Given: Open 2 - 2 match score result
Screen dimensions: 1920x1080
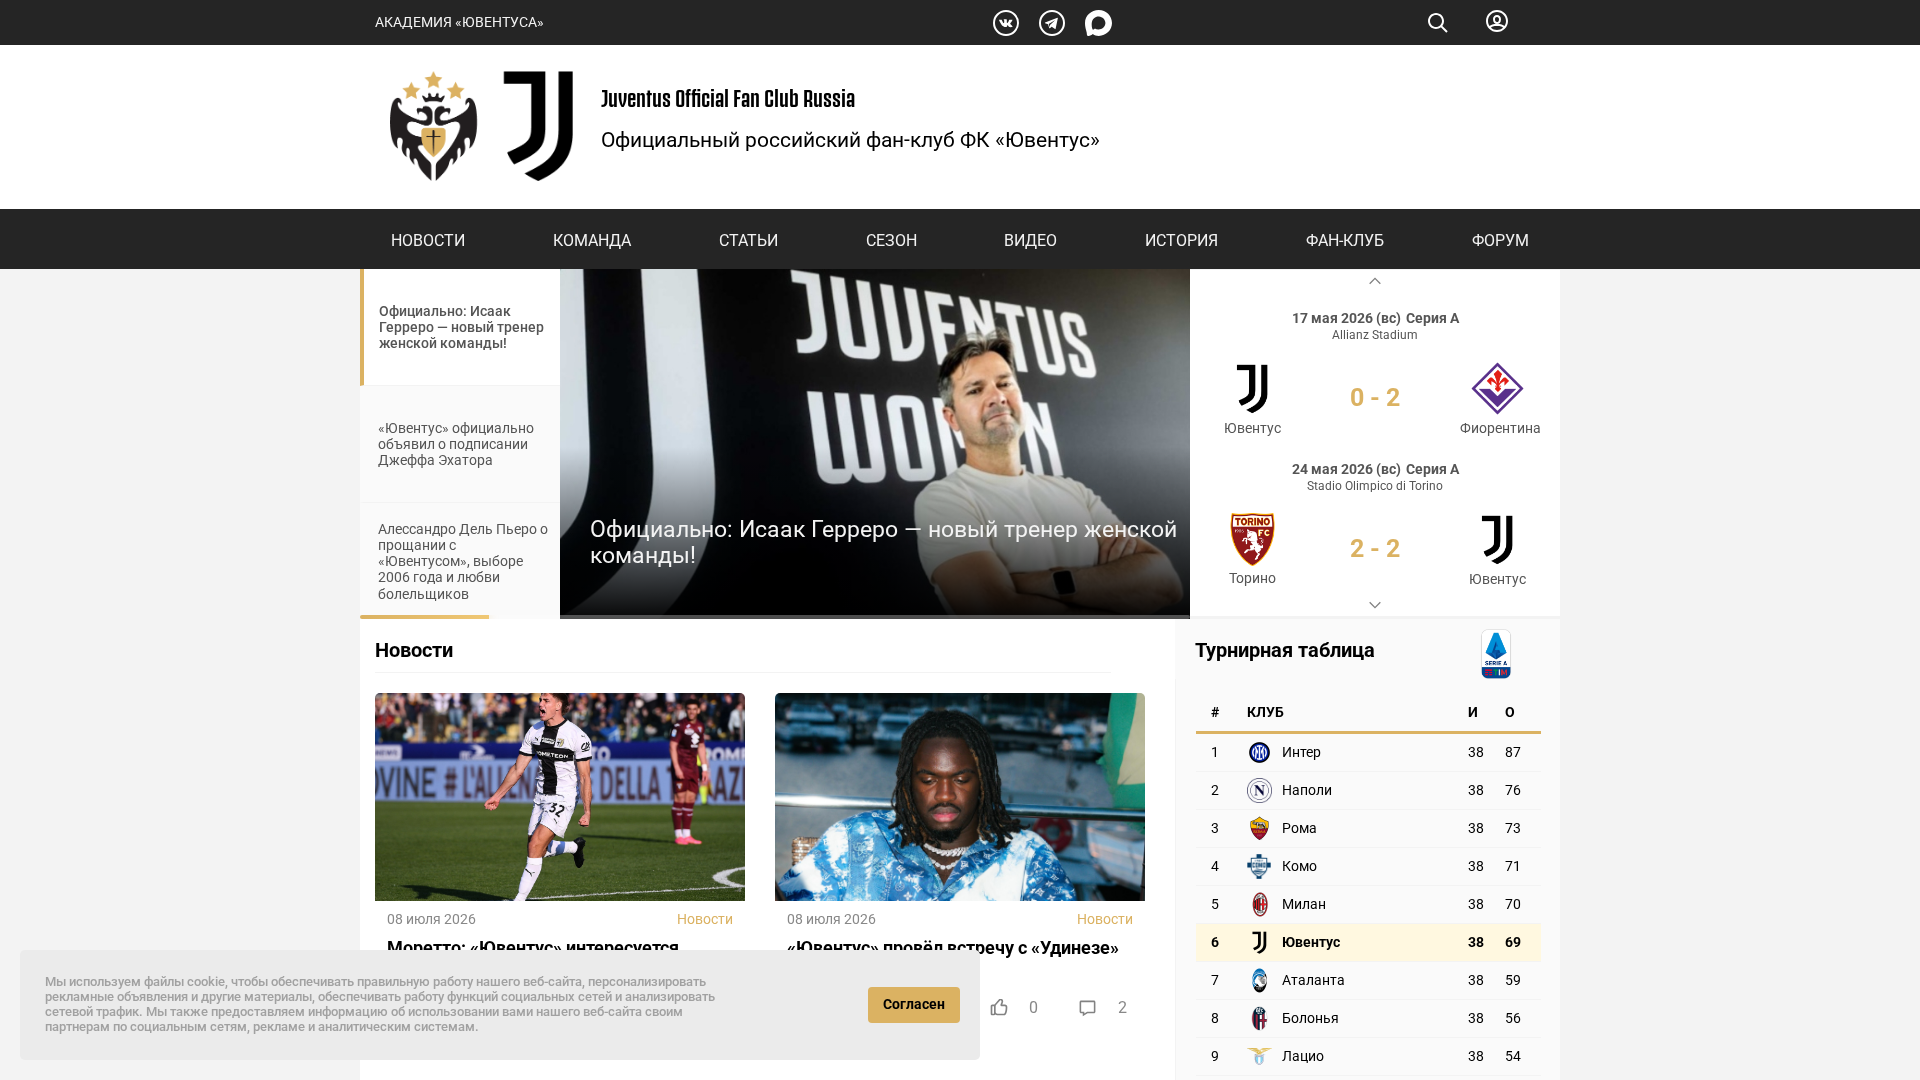Looking at the screenshot, I should (x=1375, y=548).
